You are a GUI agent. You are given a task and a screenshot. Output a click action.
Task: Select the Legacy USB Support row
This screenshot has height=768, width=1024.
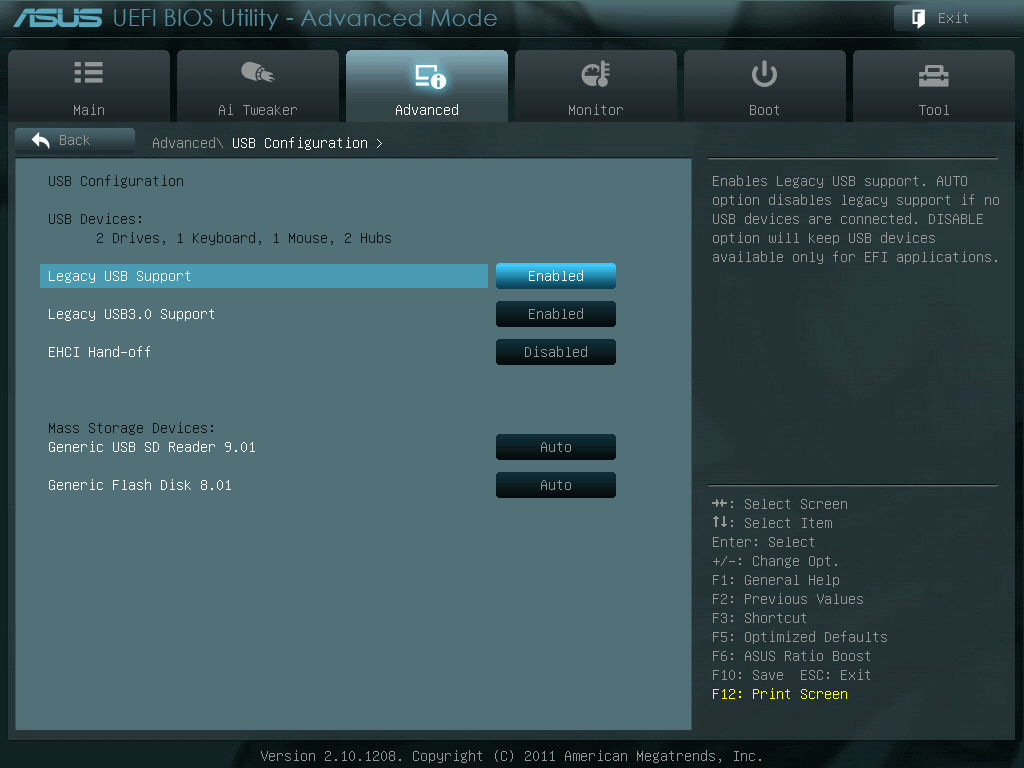[x=264, y=276]
